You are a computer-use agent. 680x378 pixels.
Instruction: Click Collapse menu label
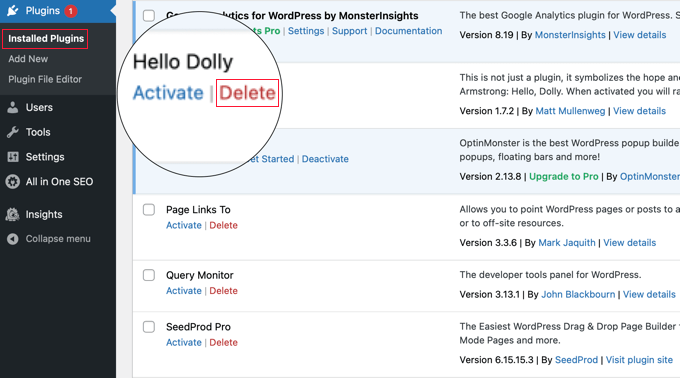coord(58,239)
